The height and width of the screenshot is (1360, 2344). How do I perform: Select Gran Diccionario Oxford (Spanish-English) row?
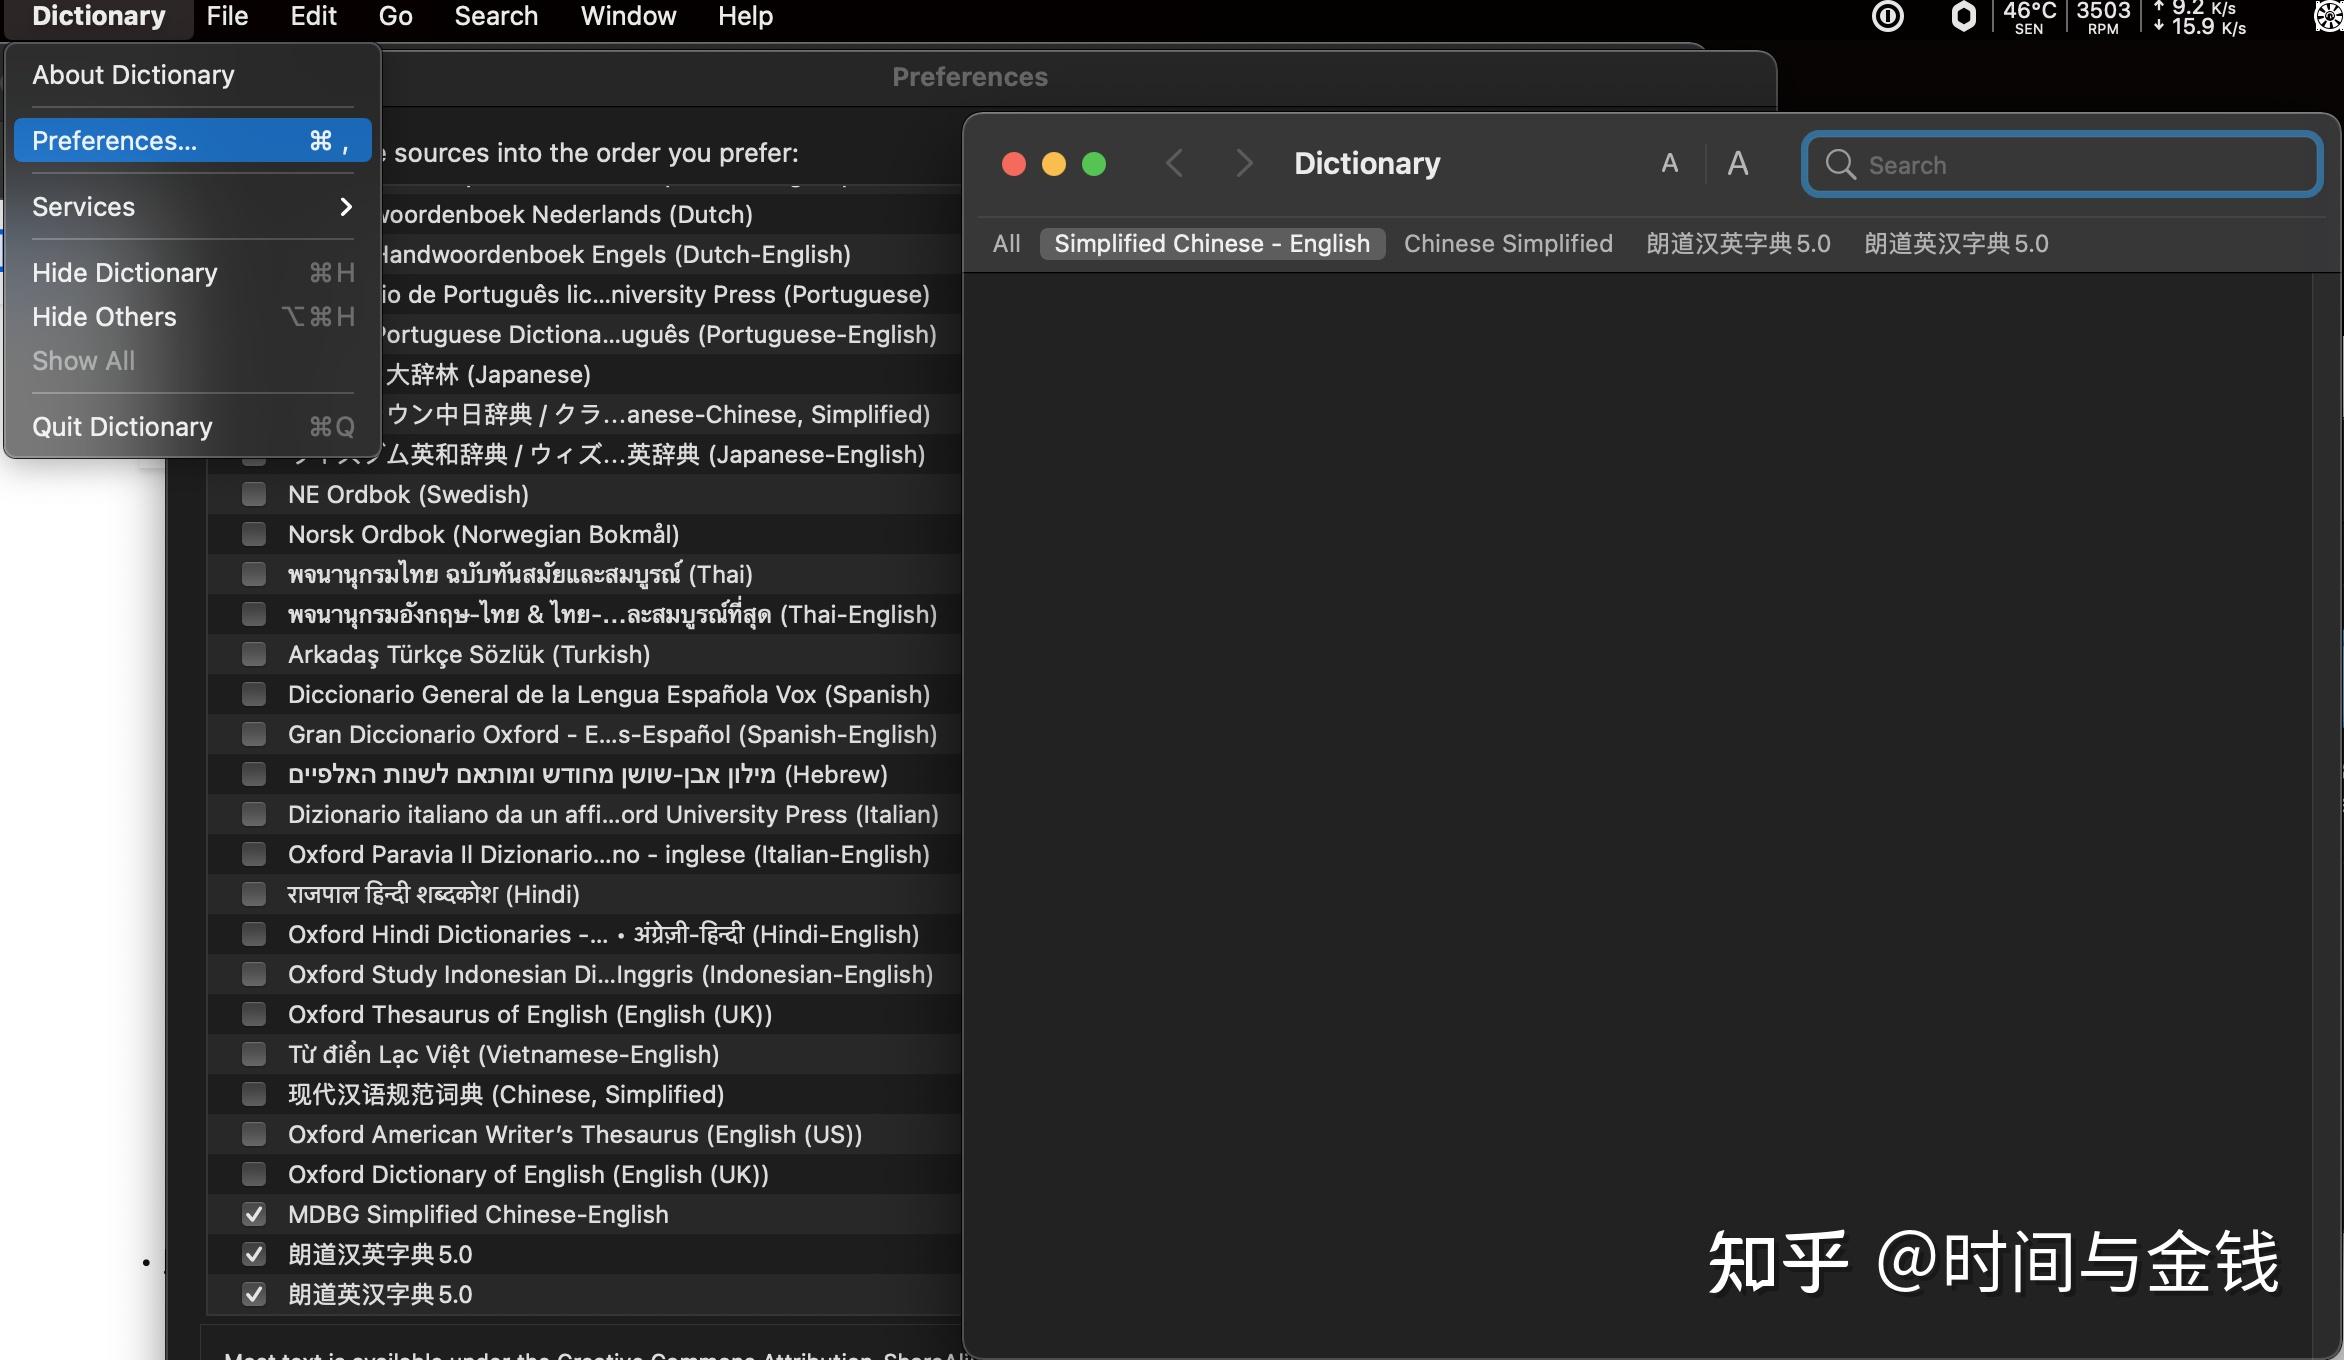click(584, 734)
